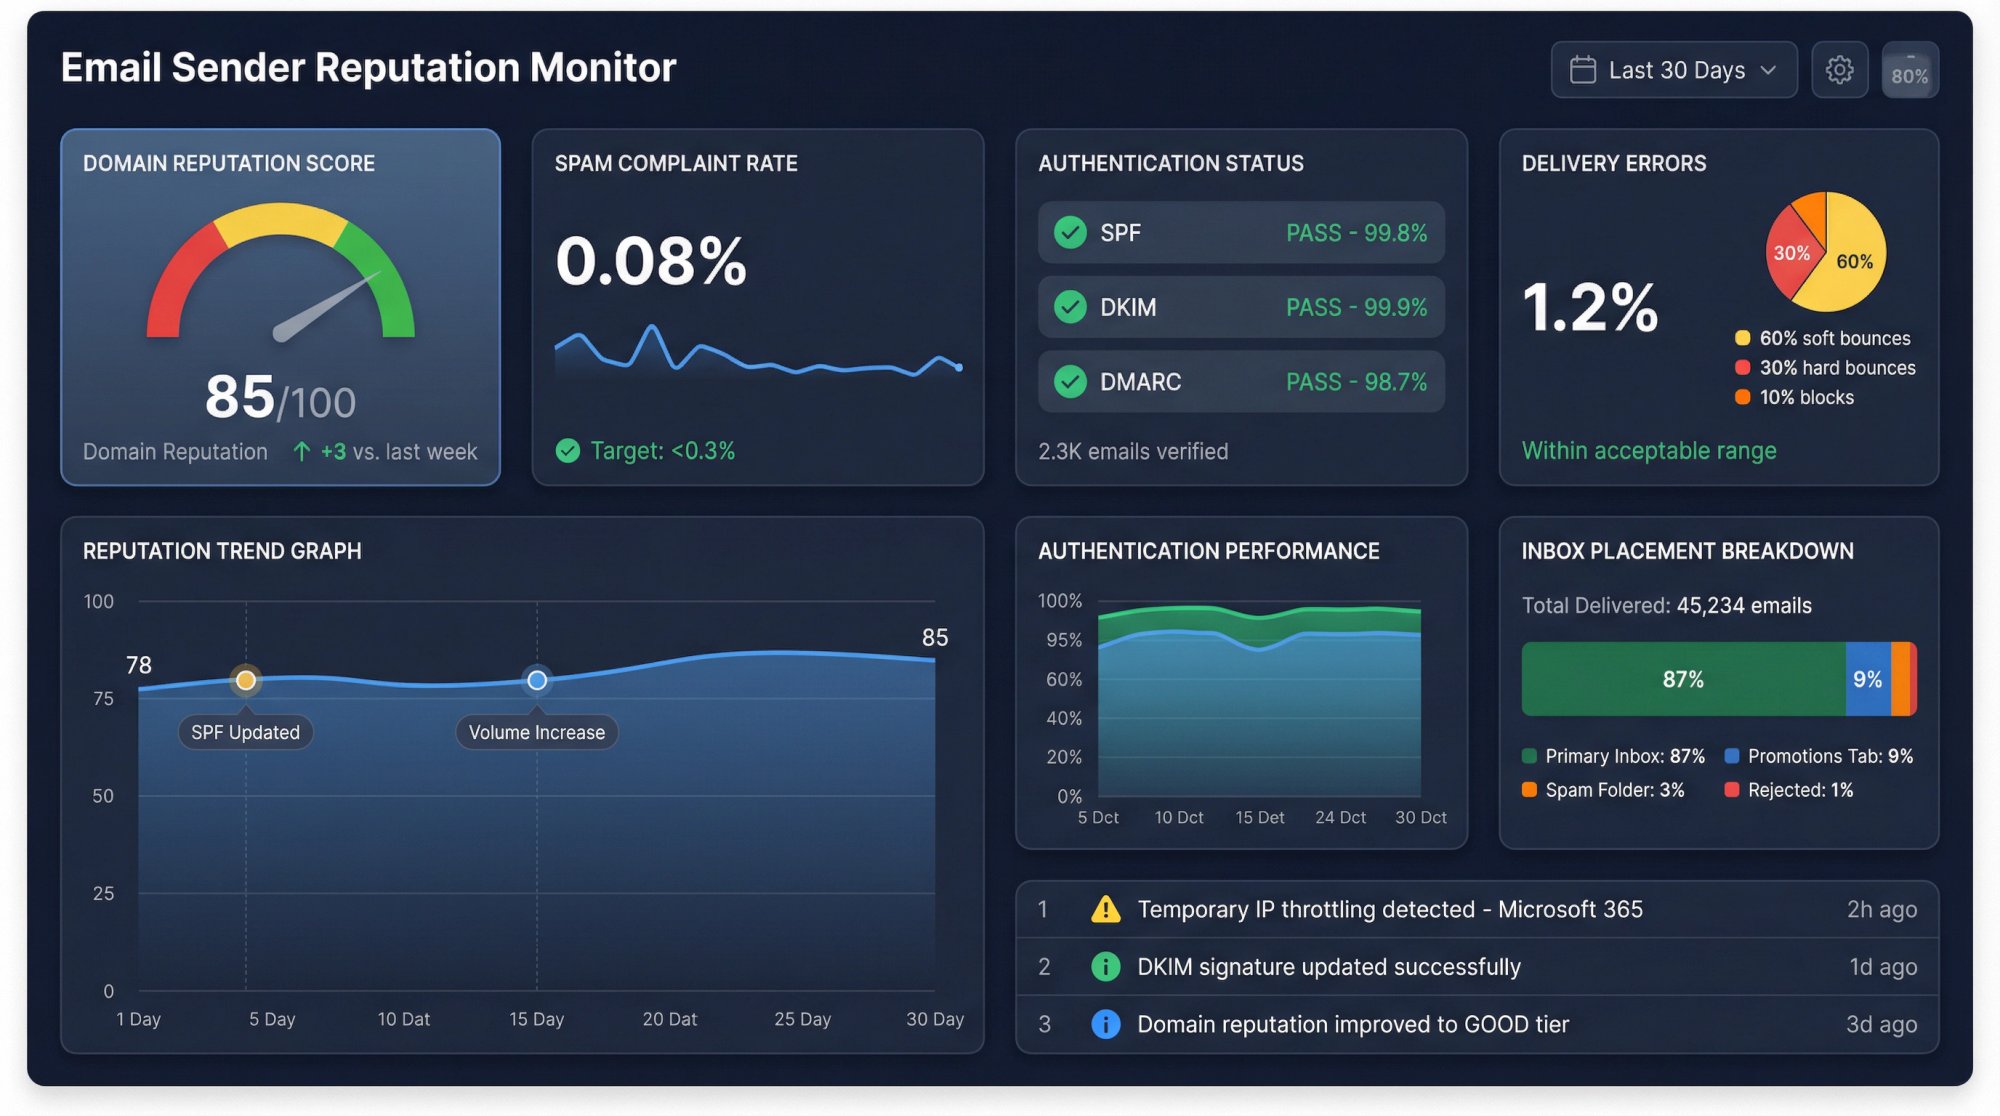Click the SPF pass checkmark icon
This screenshot has height=1116, width=2000.
tap(1070, 232)
